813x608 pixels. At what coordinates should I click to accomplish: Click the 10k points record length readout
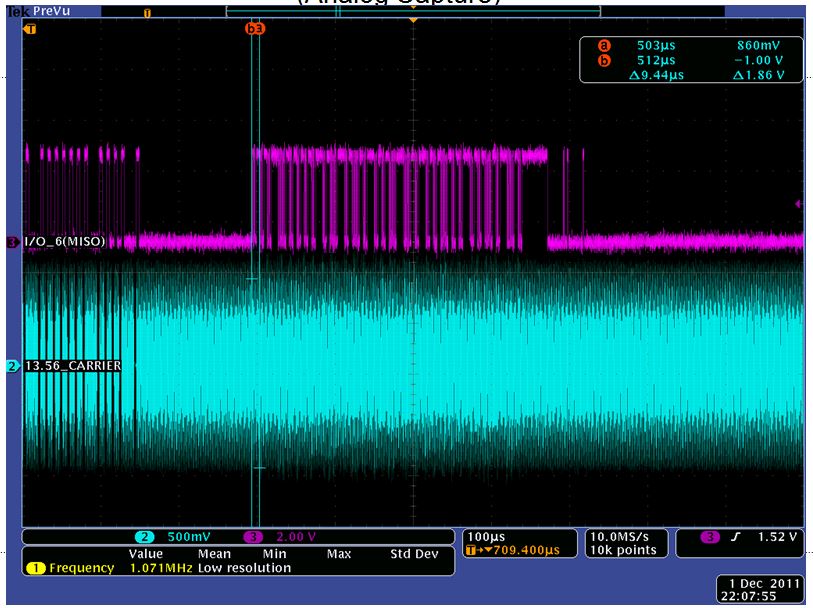[623, 550]
